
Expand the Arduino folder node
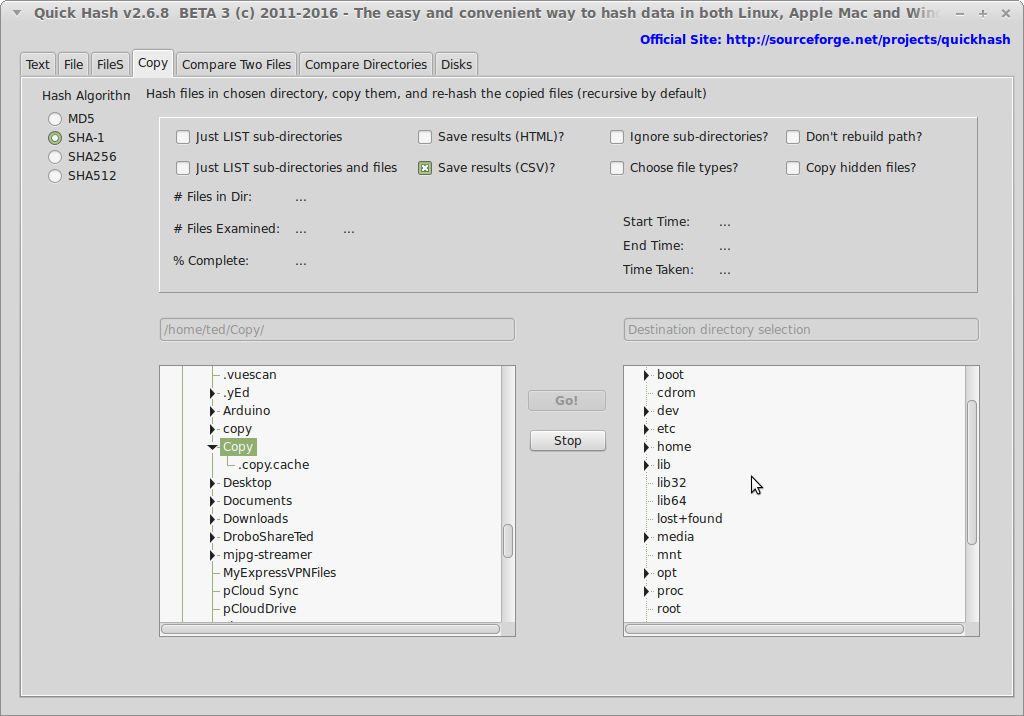pos(212,411)
